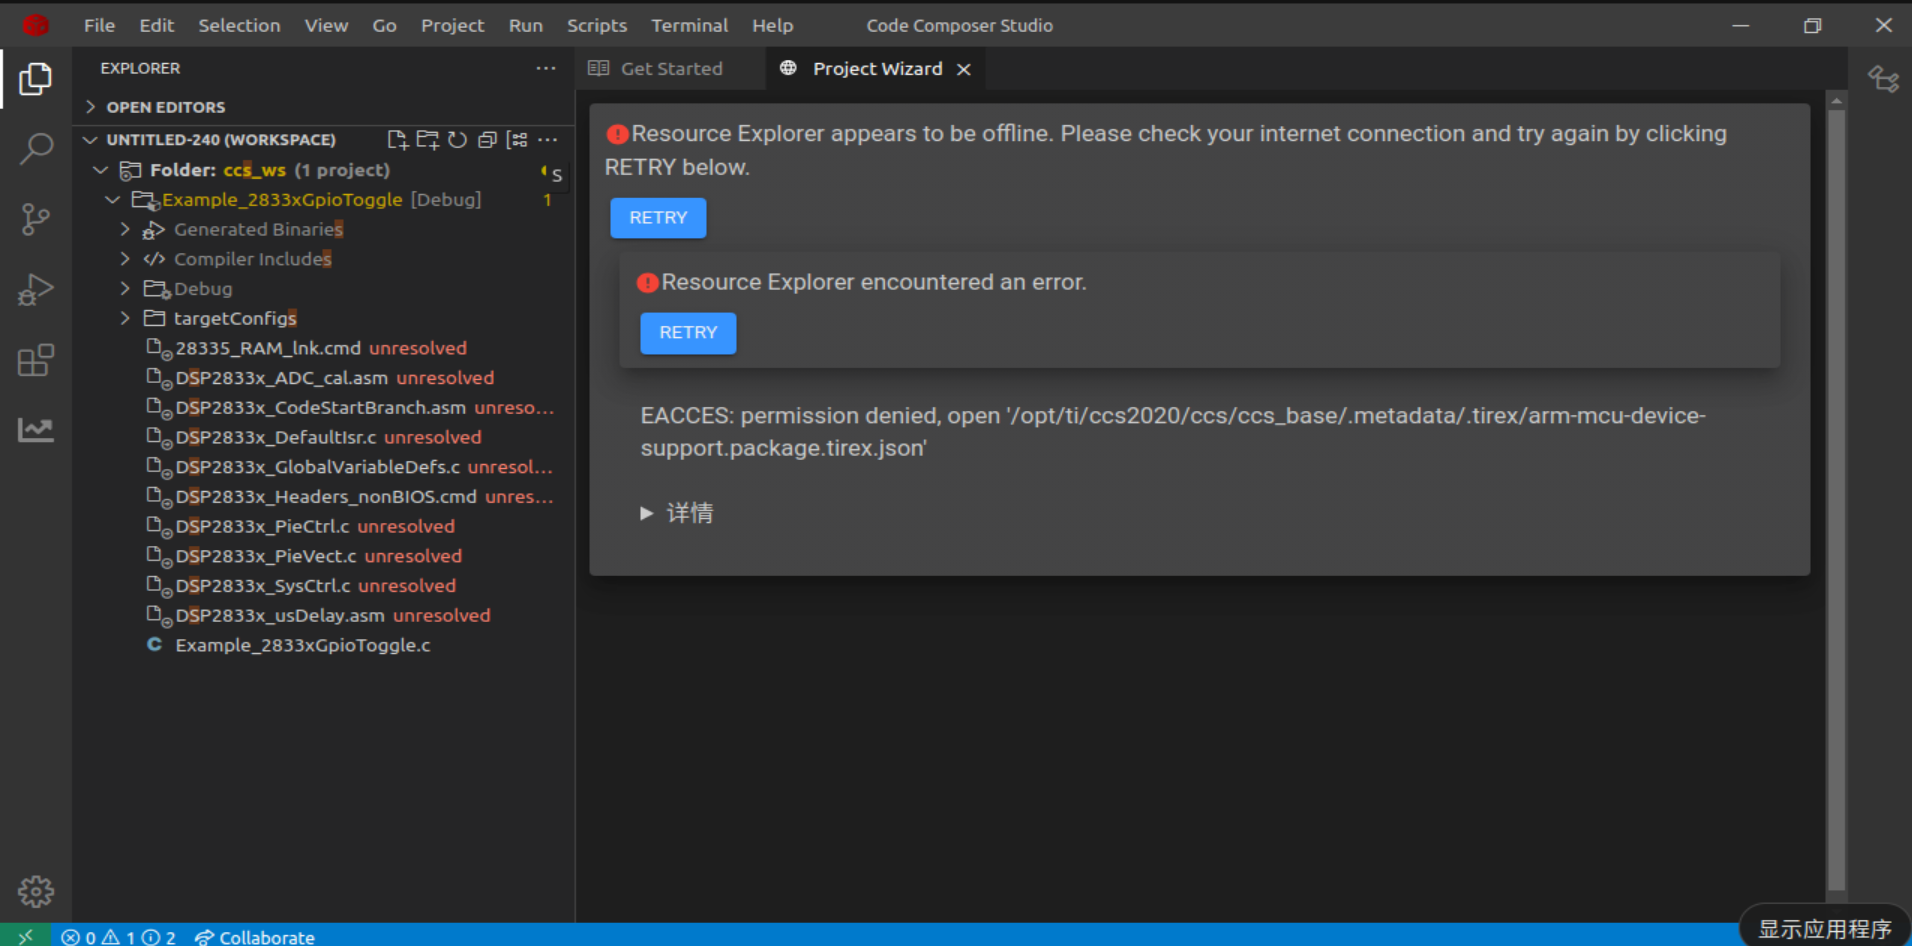Refresh the explorer with the refresh icon

click(458, 140)
